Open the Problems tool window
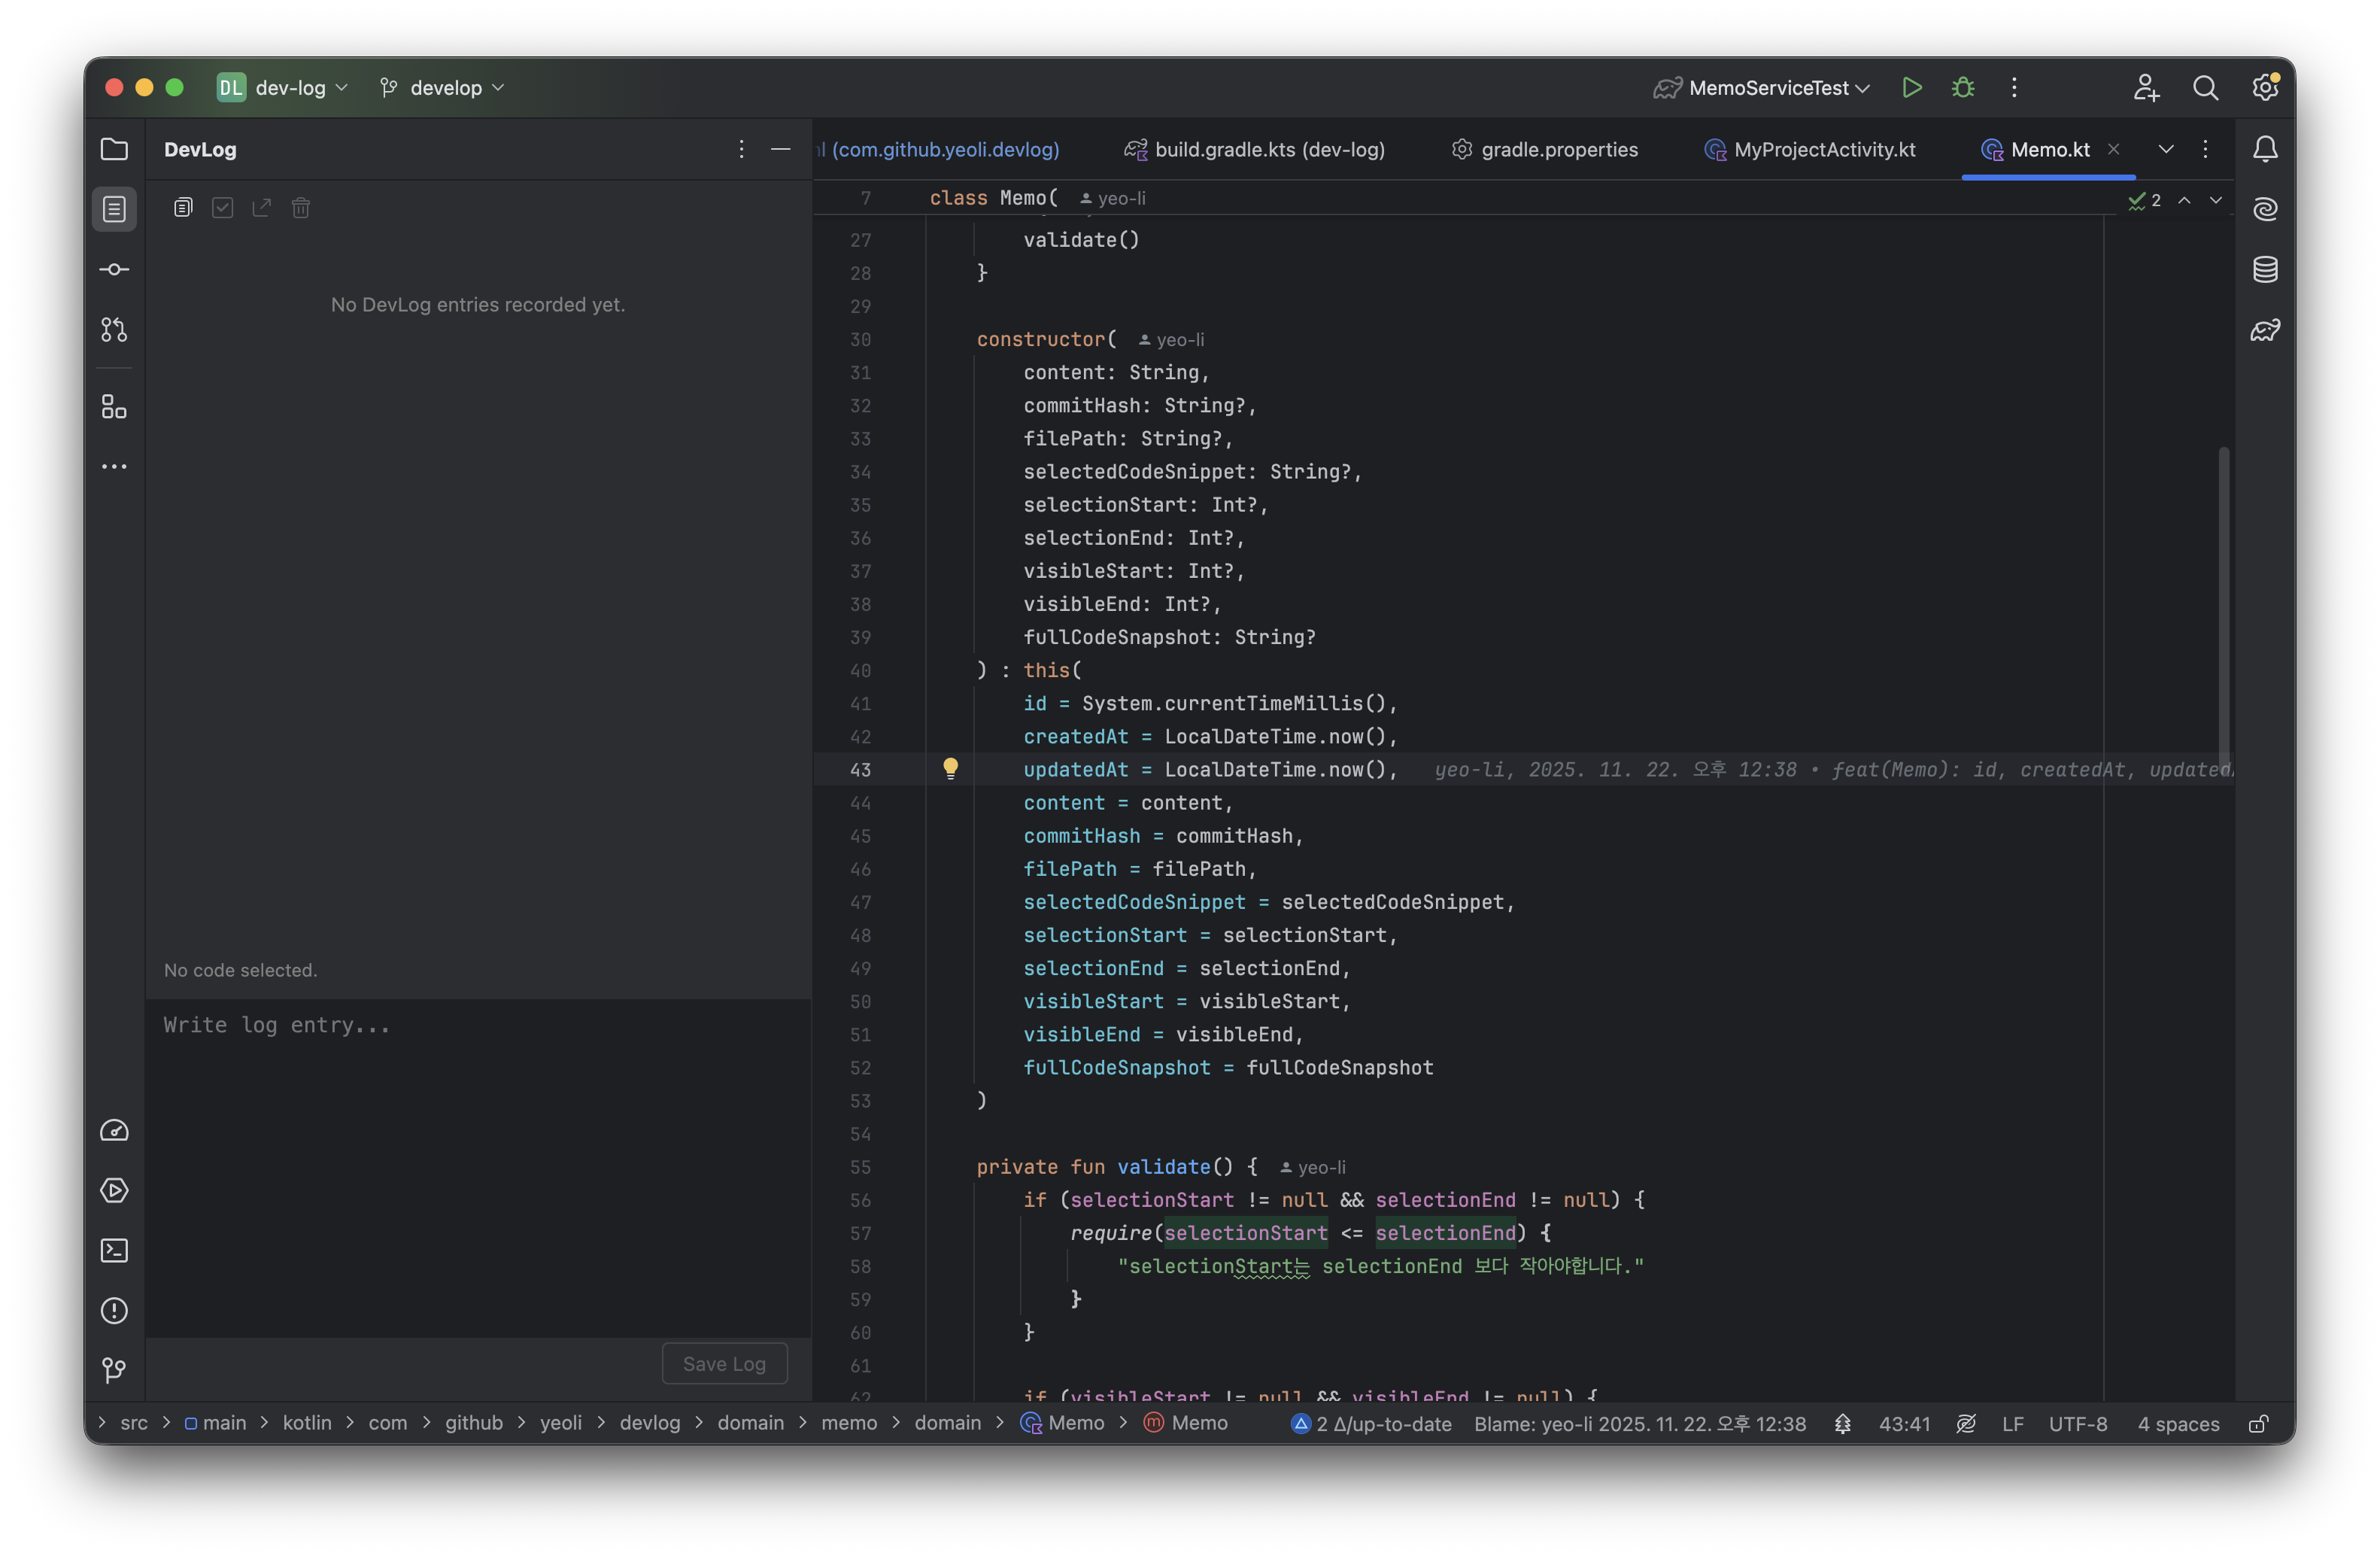Viewport: 2380px width, 1556px height. (x=114, y=1311)
